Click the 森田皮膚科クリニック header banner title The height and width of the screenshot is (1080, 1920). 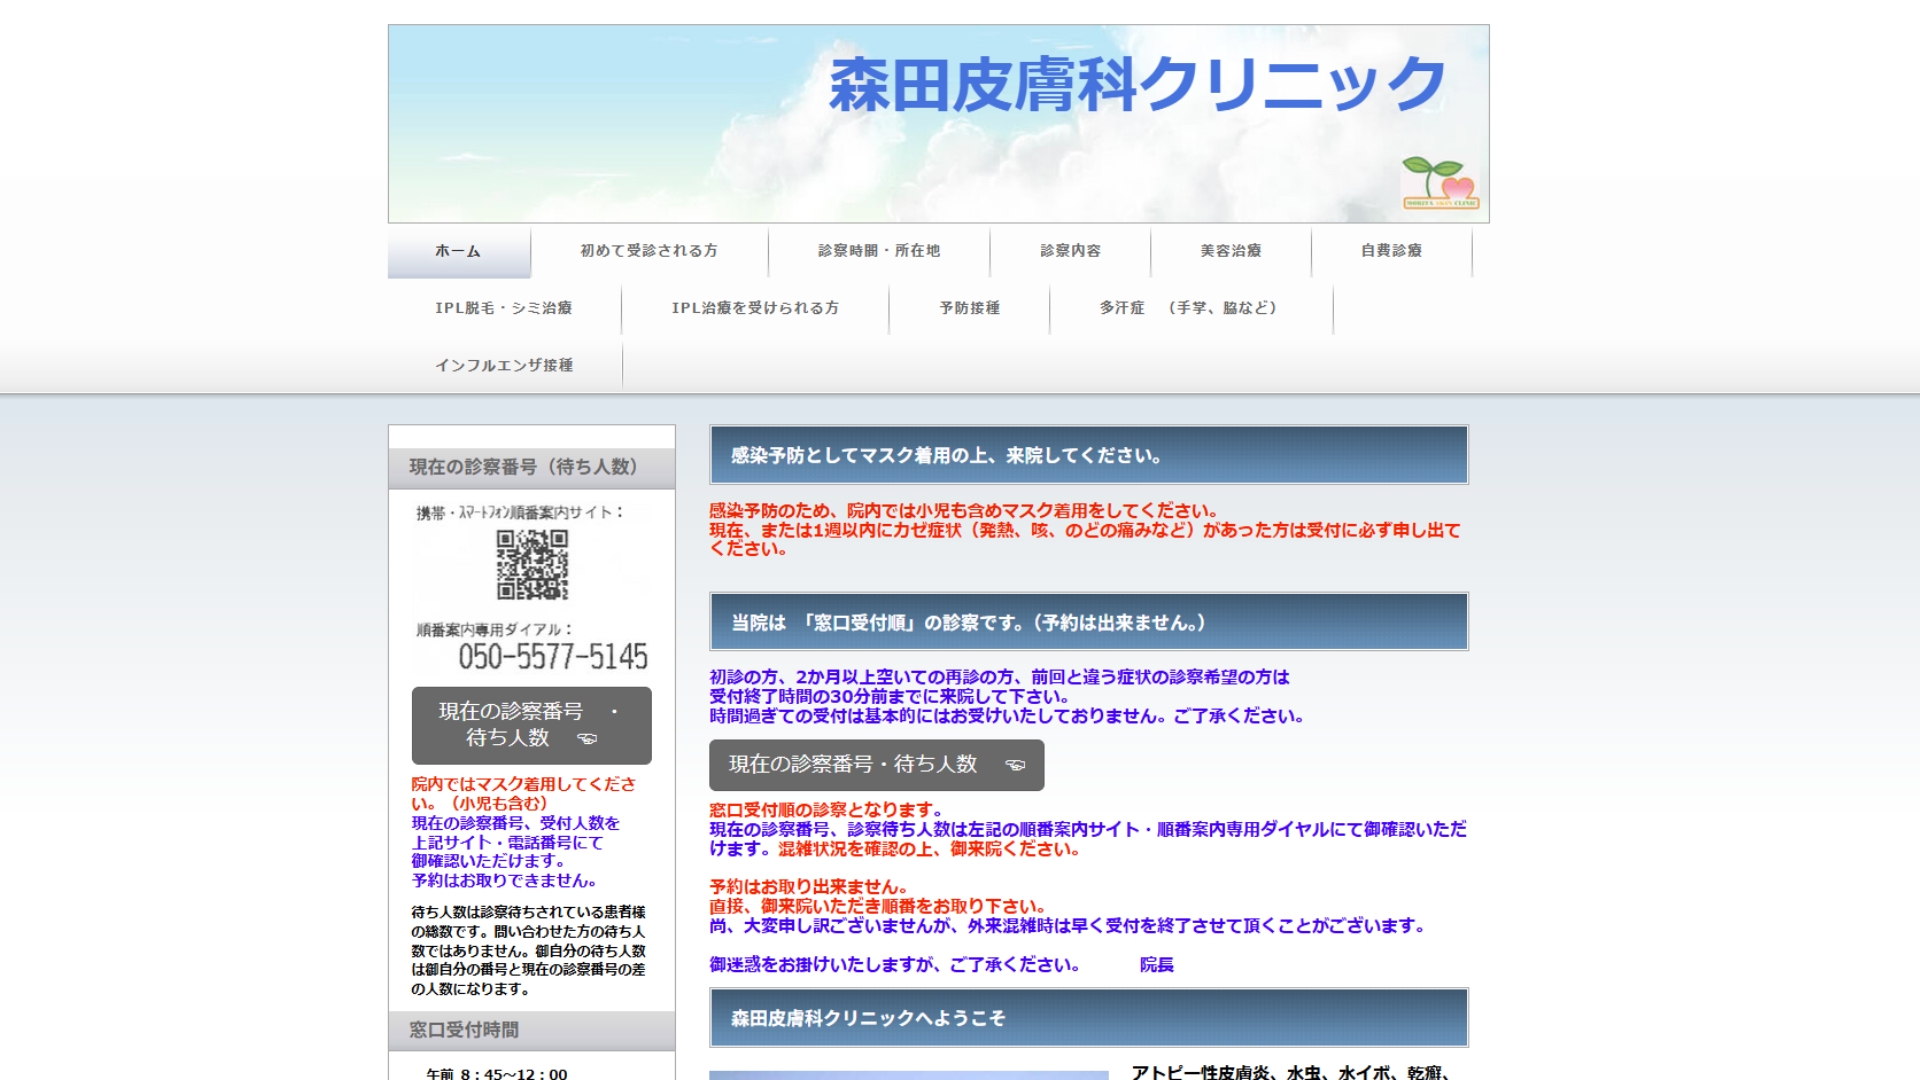point(1137,85)
